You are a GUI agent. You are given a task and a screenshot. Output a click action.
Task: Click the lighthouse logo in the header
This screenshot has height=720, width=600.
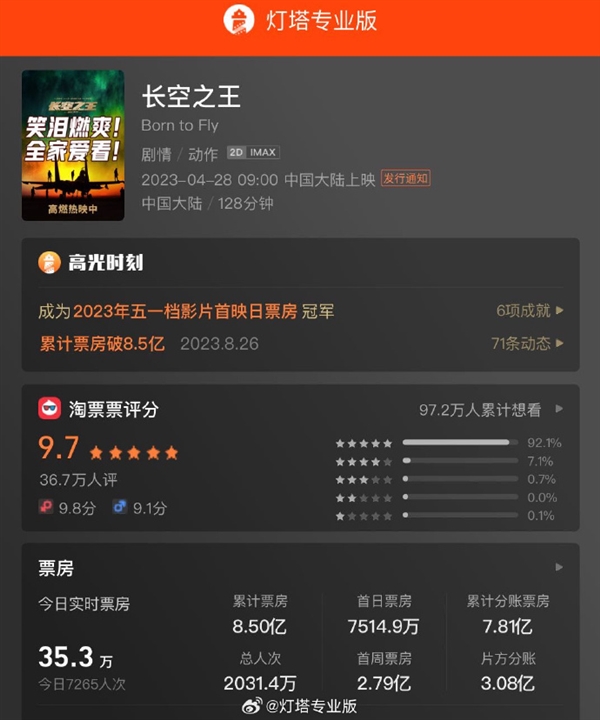(x=239, y=20)
